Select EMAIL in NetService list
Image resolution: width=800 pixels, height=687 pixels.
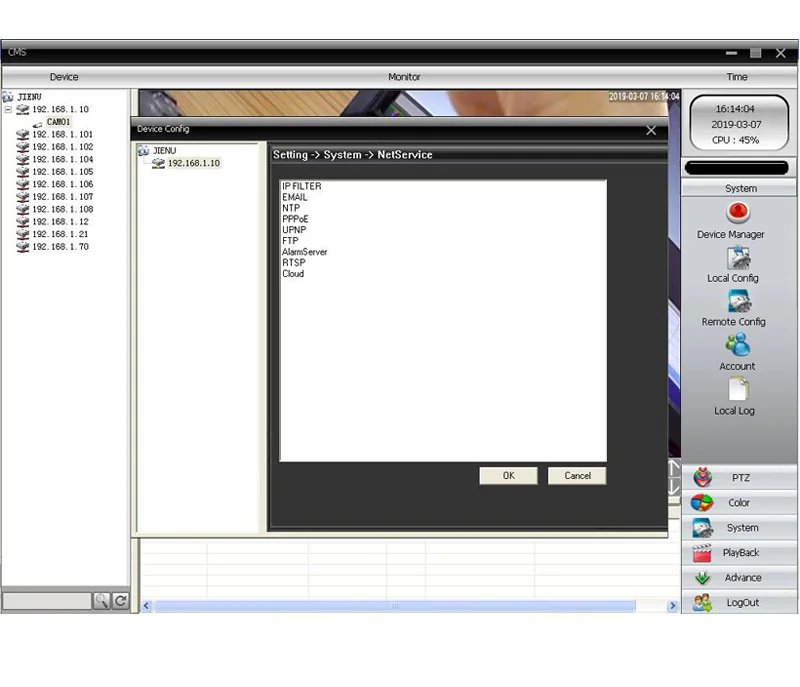tap(294, 197)
